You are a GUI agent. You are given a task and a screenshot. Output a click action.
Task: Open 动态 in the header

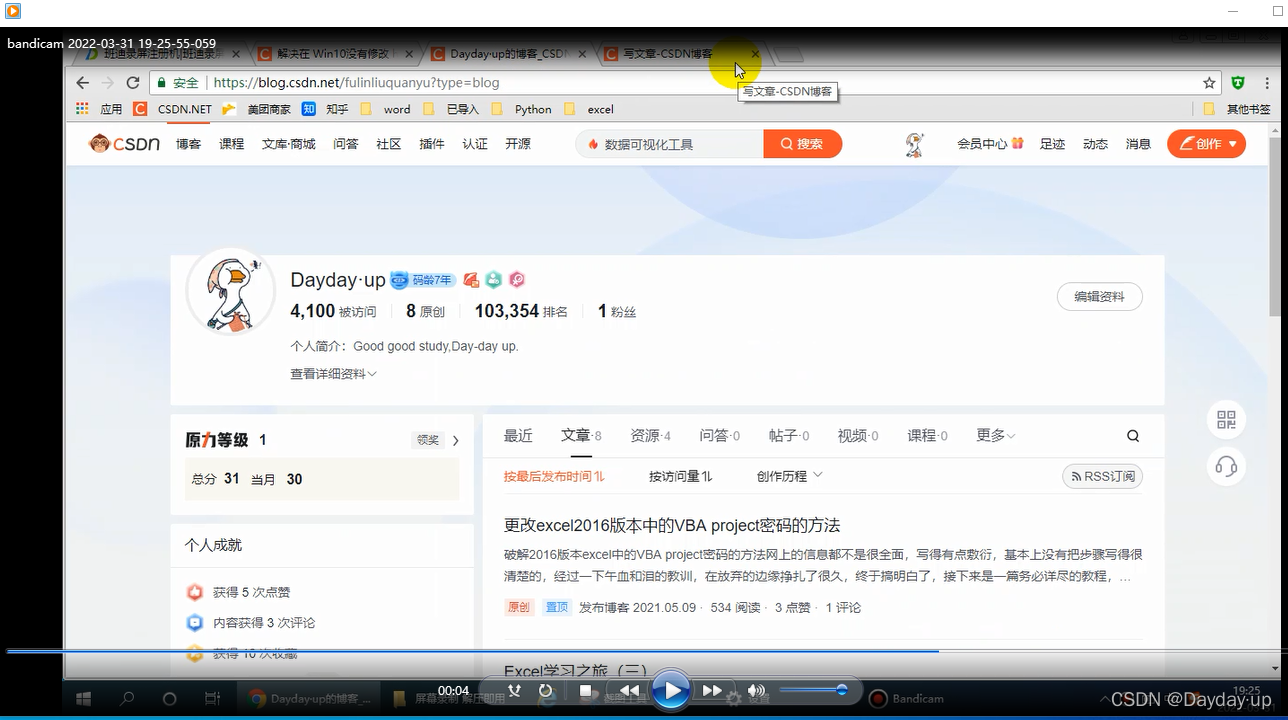click(1095, 144)
